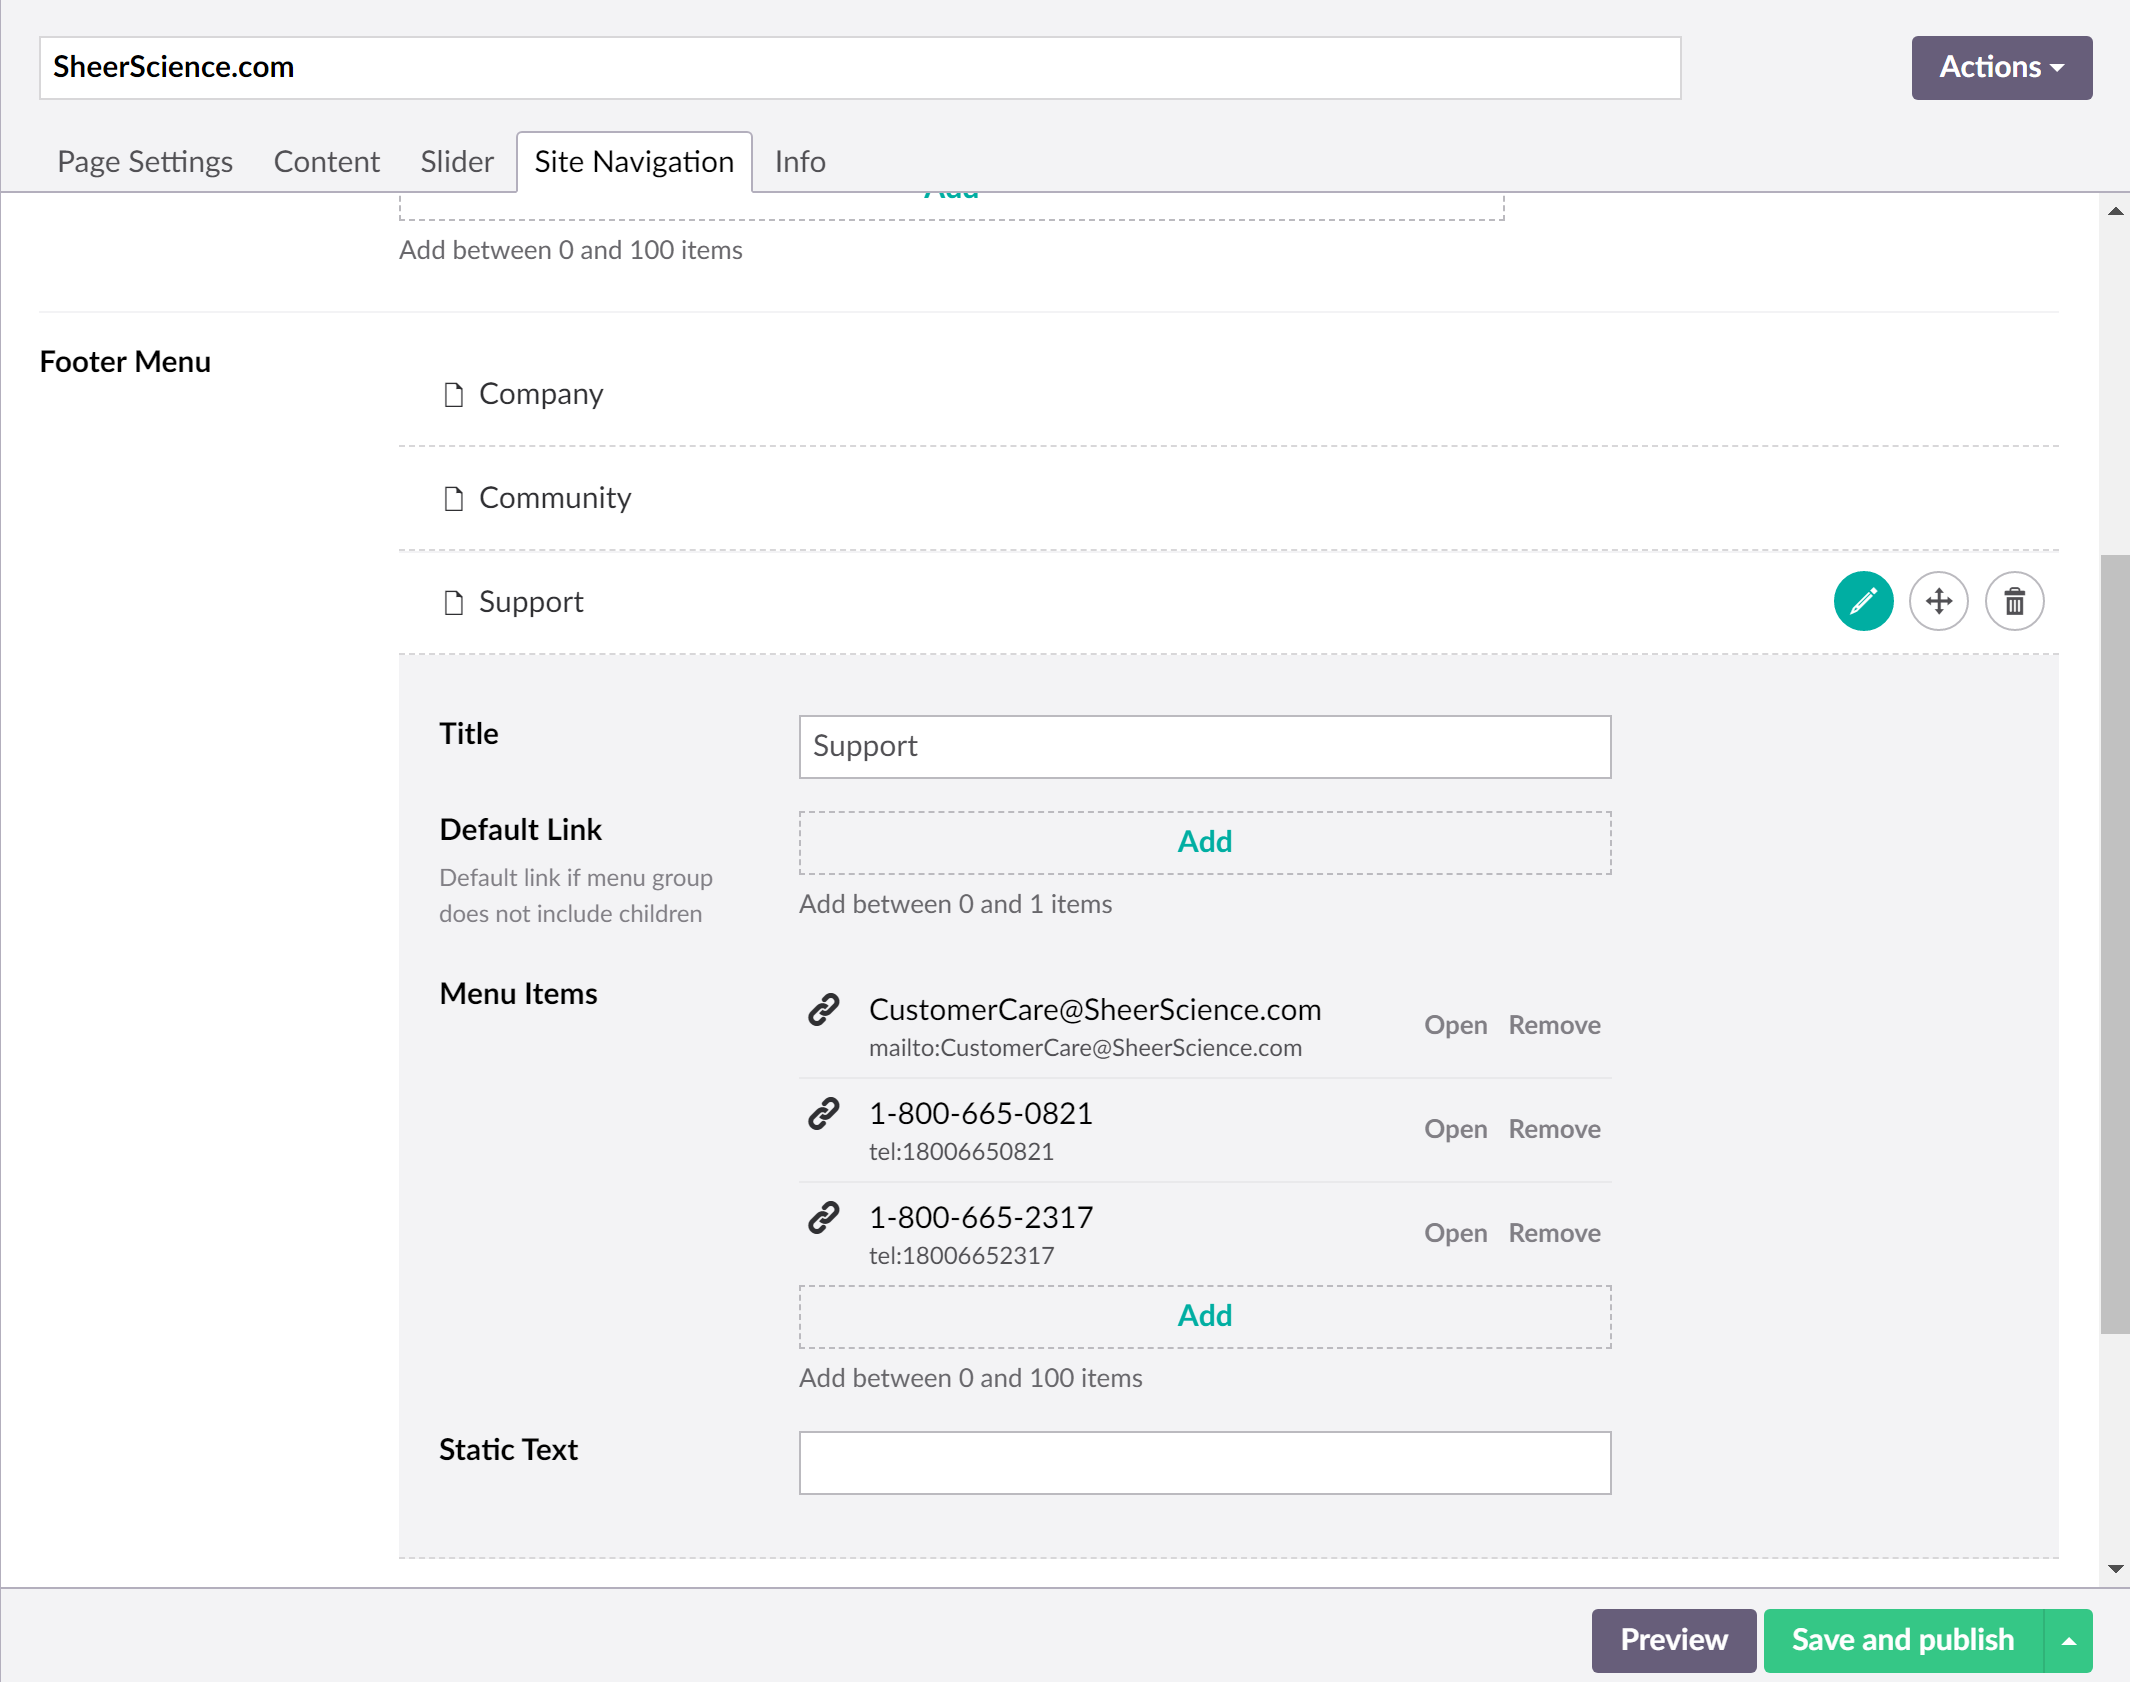Add a Default Link item

(x=1204, y=843)
